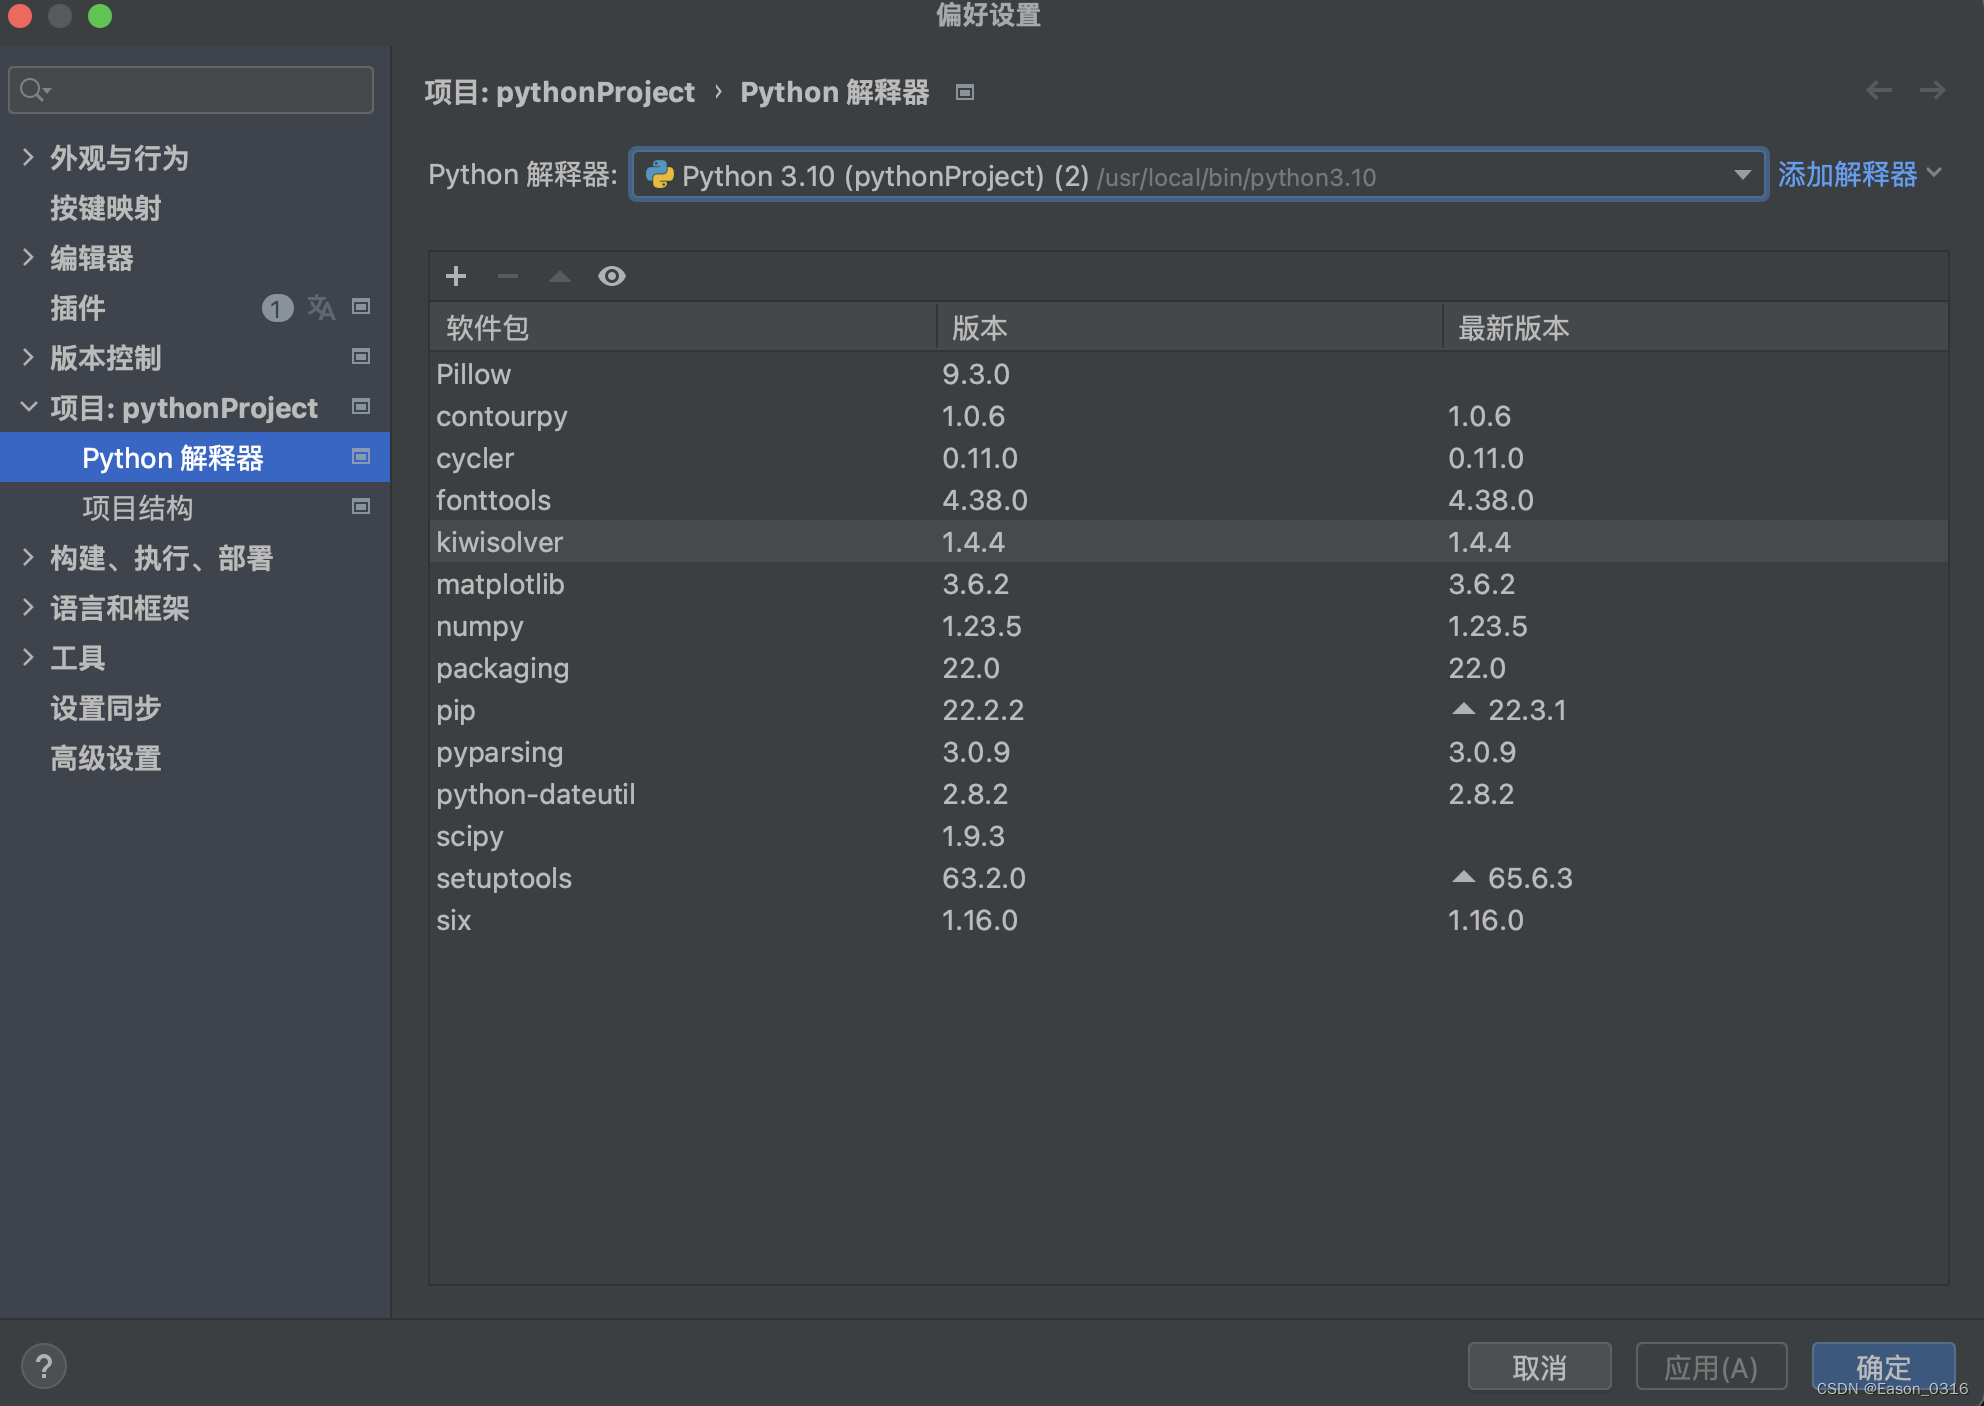The image size is (1984, 1406).
Task: Select the python-dateutil package row
Action: coord(1189,794)
